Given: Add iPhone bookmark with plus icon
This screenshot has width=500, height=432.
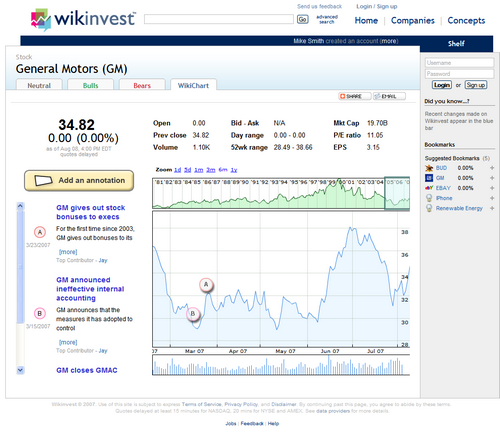Looking at the screenshot, I should (x=492, y=198).
